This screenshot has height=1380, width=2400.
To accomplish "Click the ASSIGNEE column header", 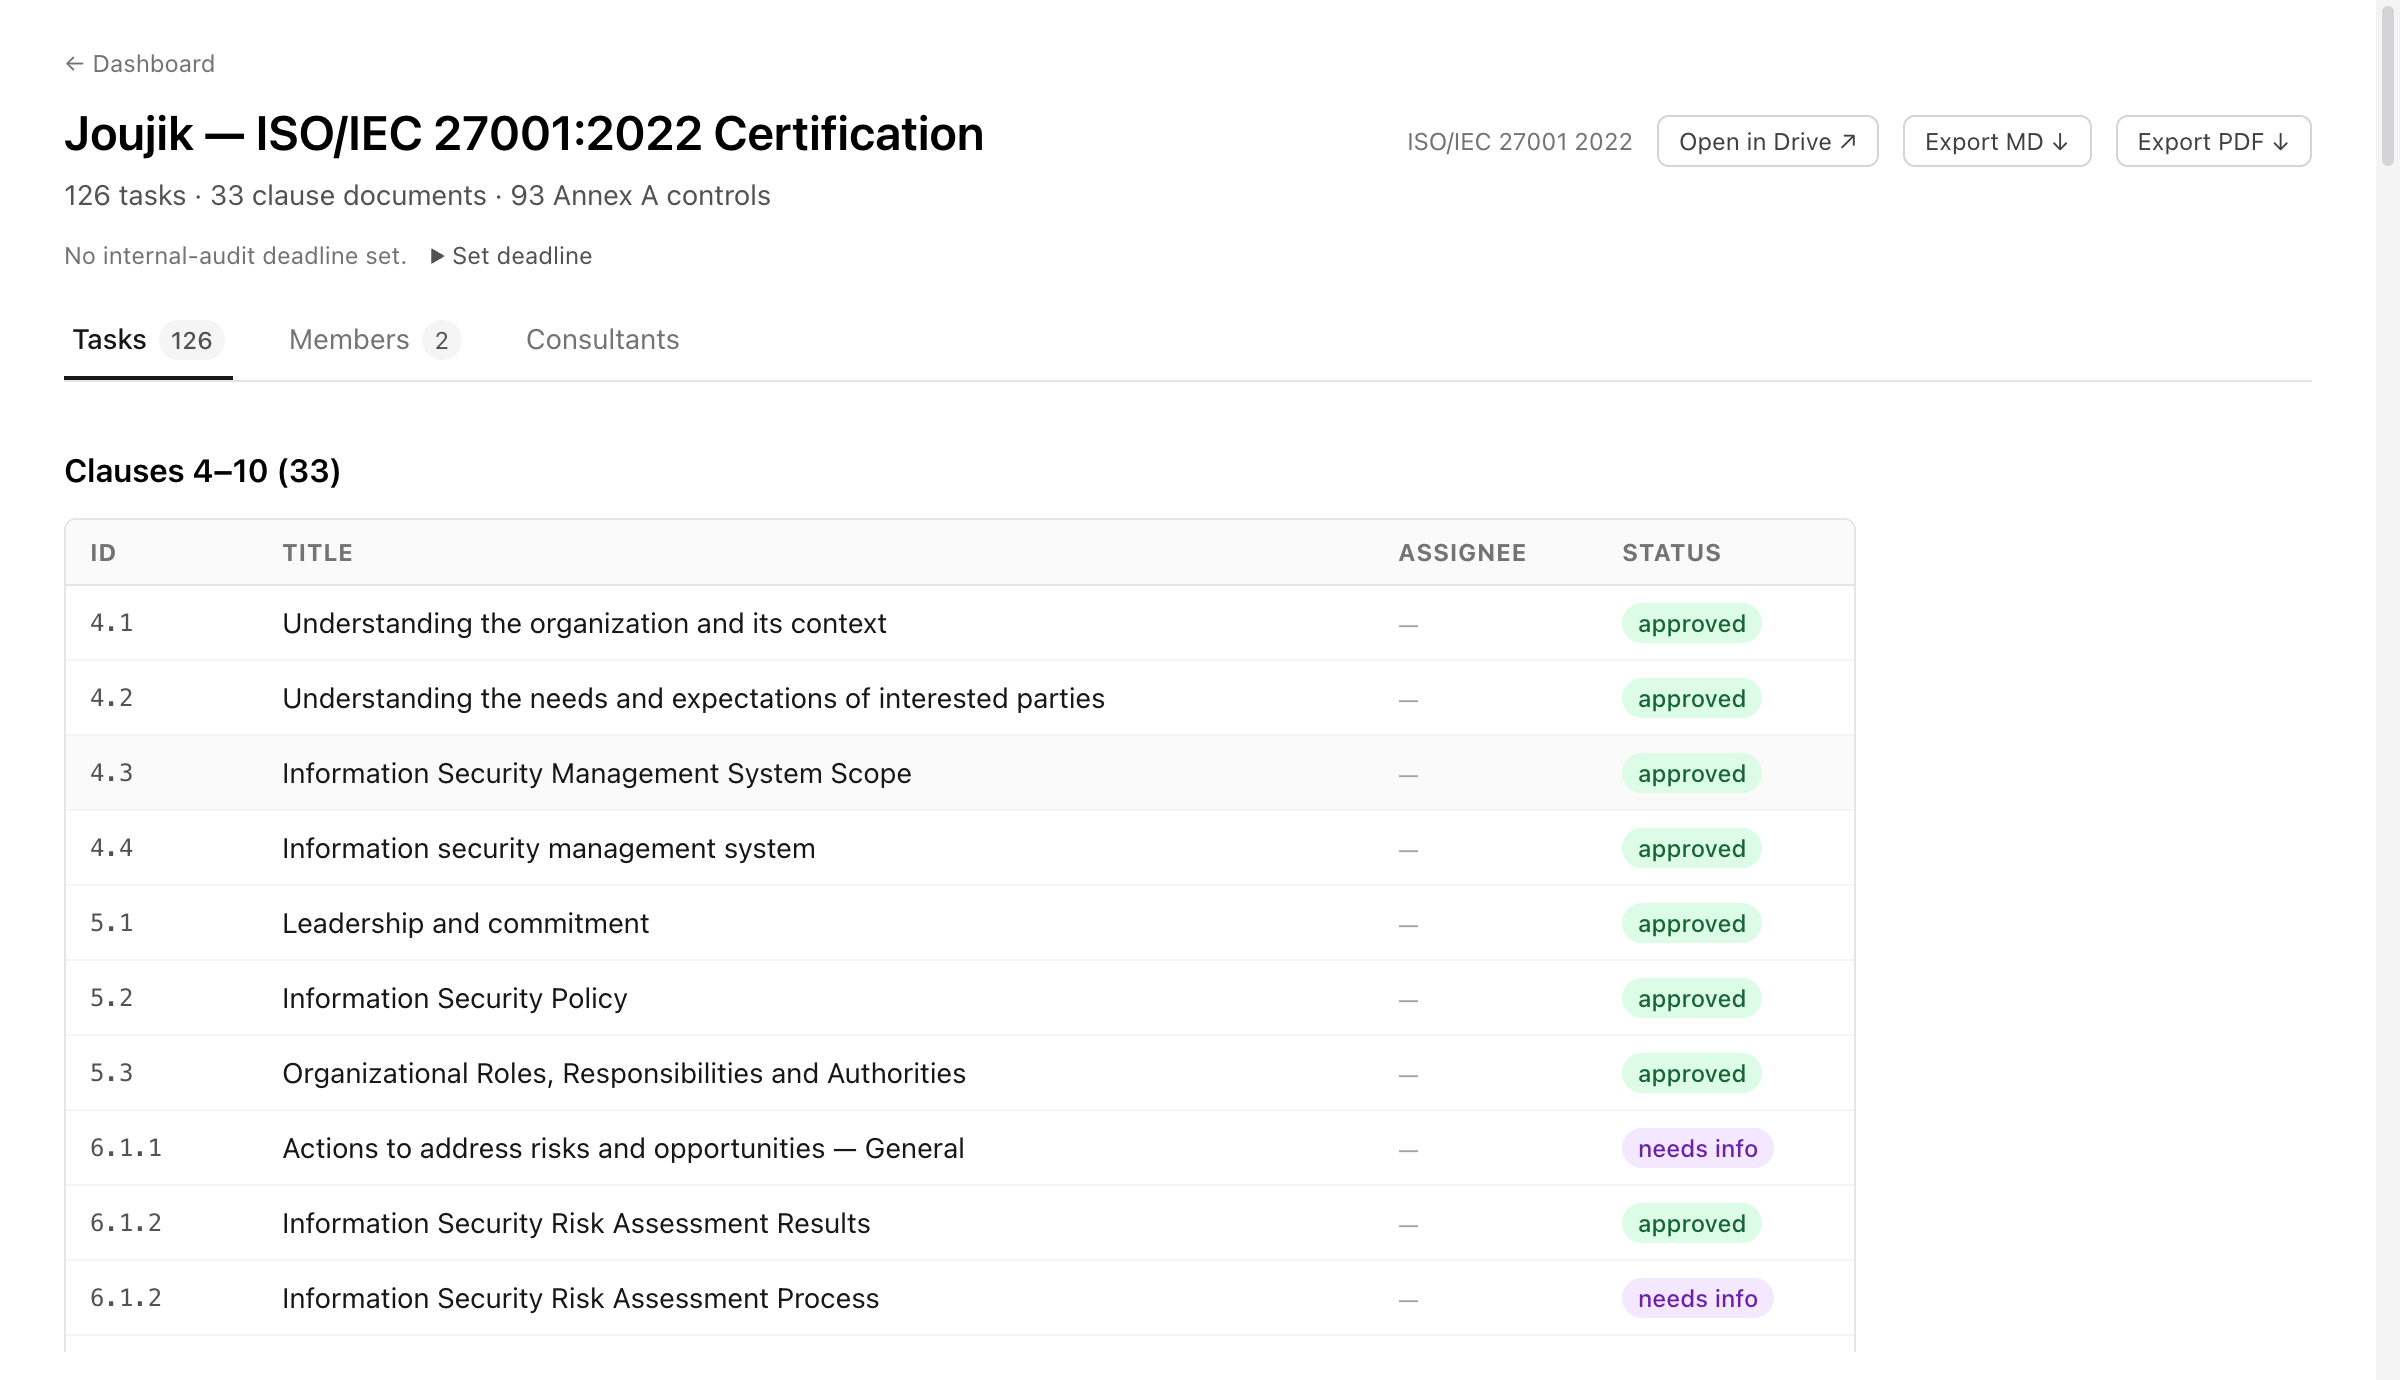I will (1462, 553).
